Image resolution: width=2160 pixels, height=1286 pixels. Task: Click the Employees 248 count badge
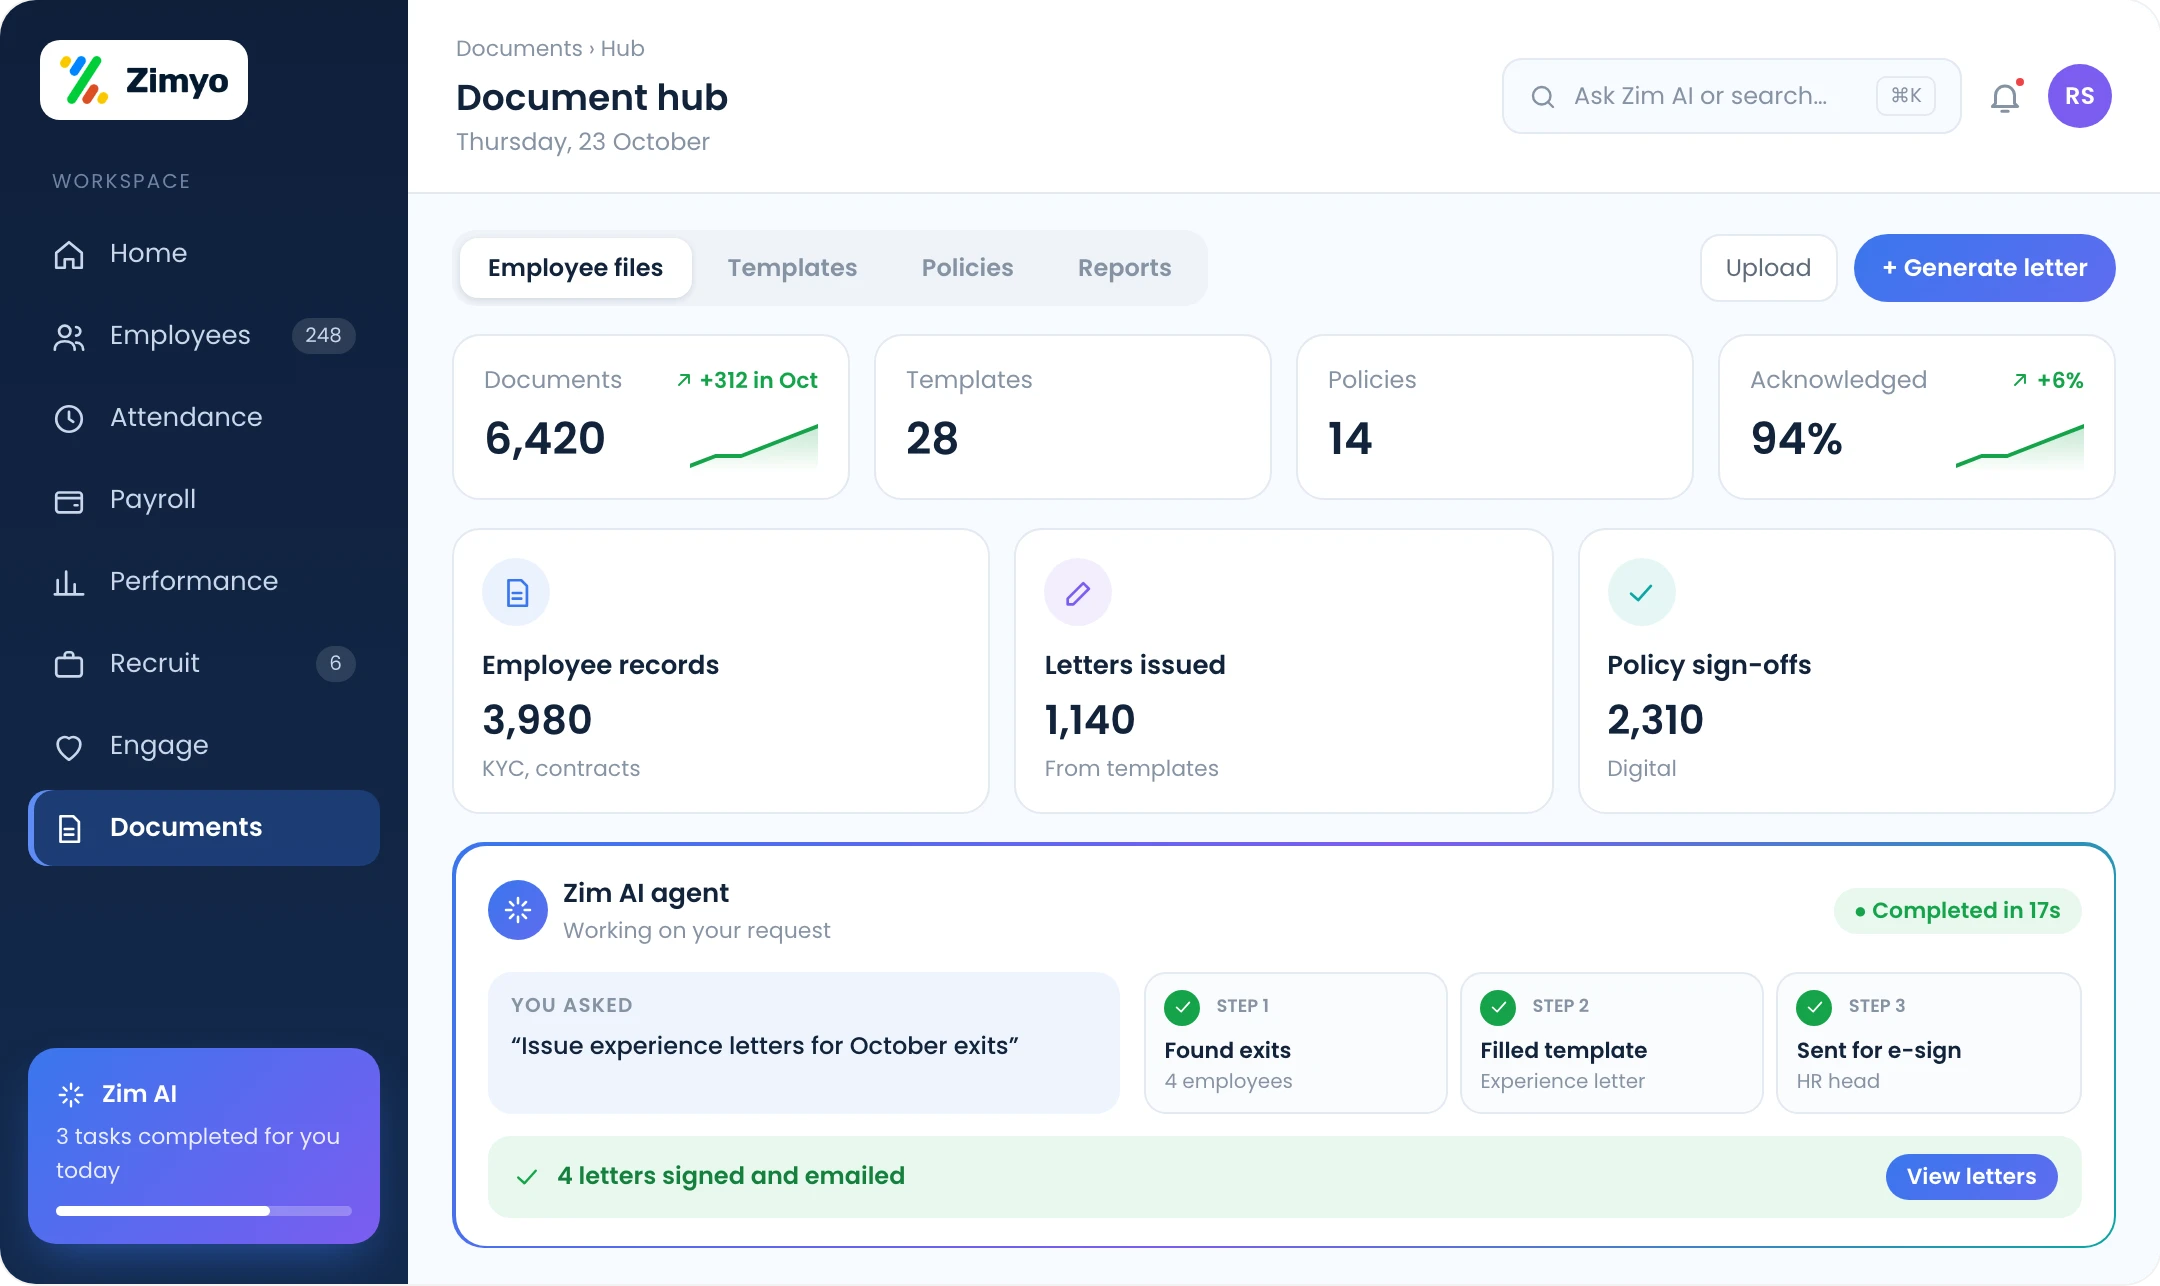323,336
